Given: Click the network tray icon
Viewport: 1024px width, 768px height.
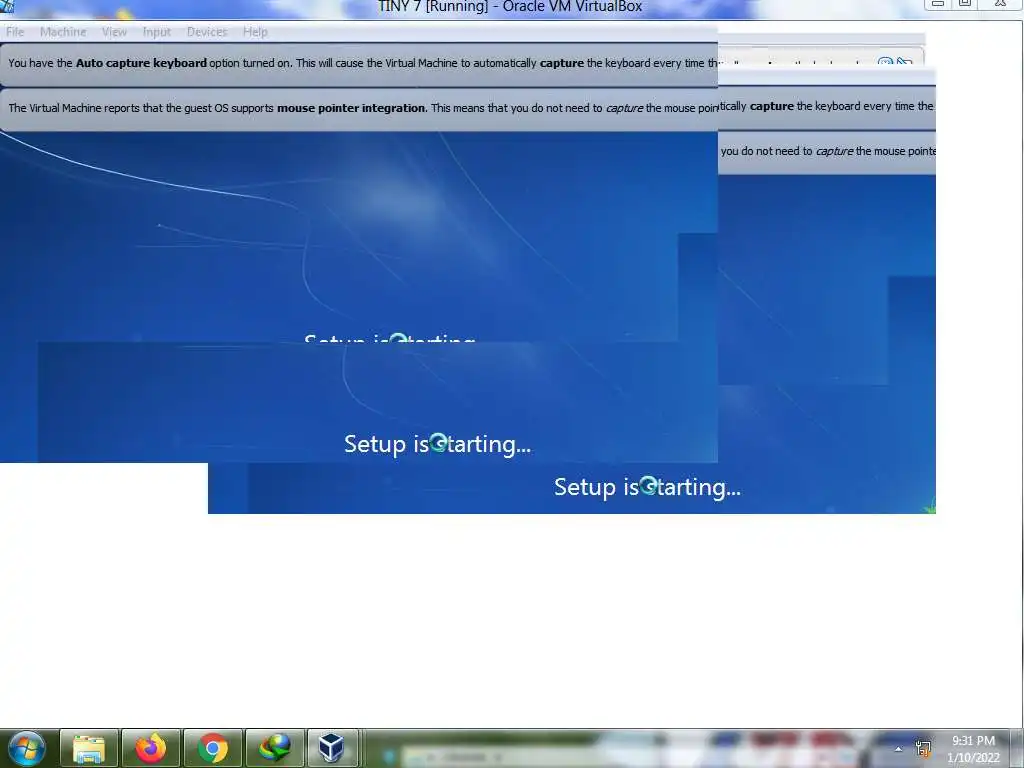Looking at the screenshot, I should pos(923,749).
